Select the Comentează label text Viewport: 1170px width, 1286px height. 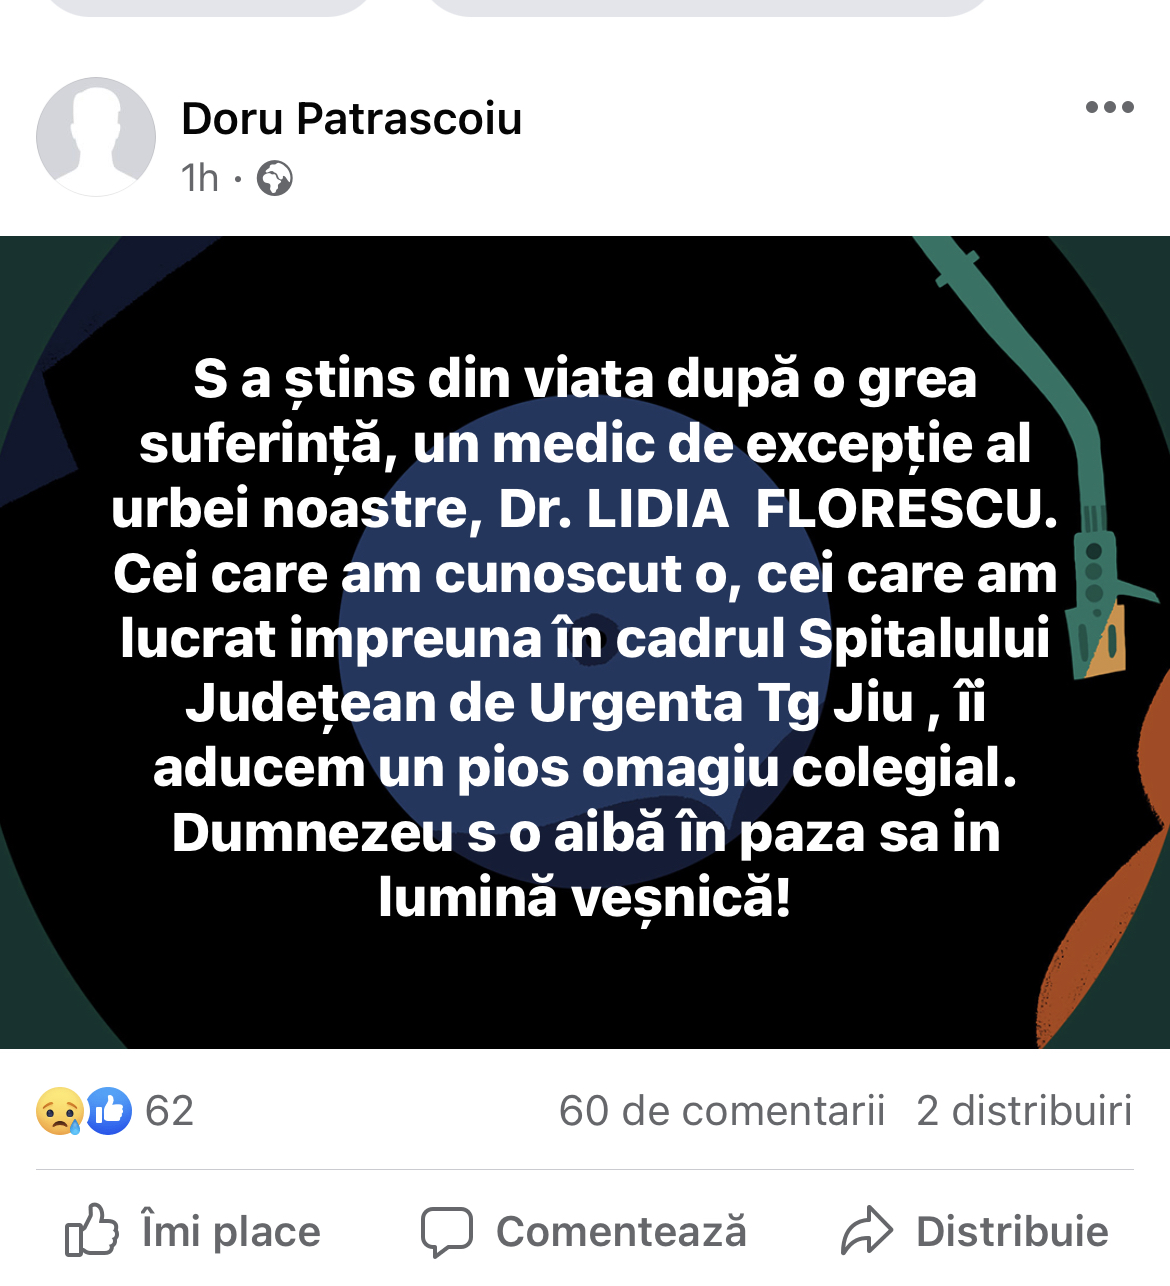pos(621,1232)
